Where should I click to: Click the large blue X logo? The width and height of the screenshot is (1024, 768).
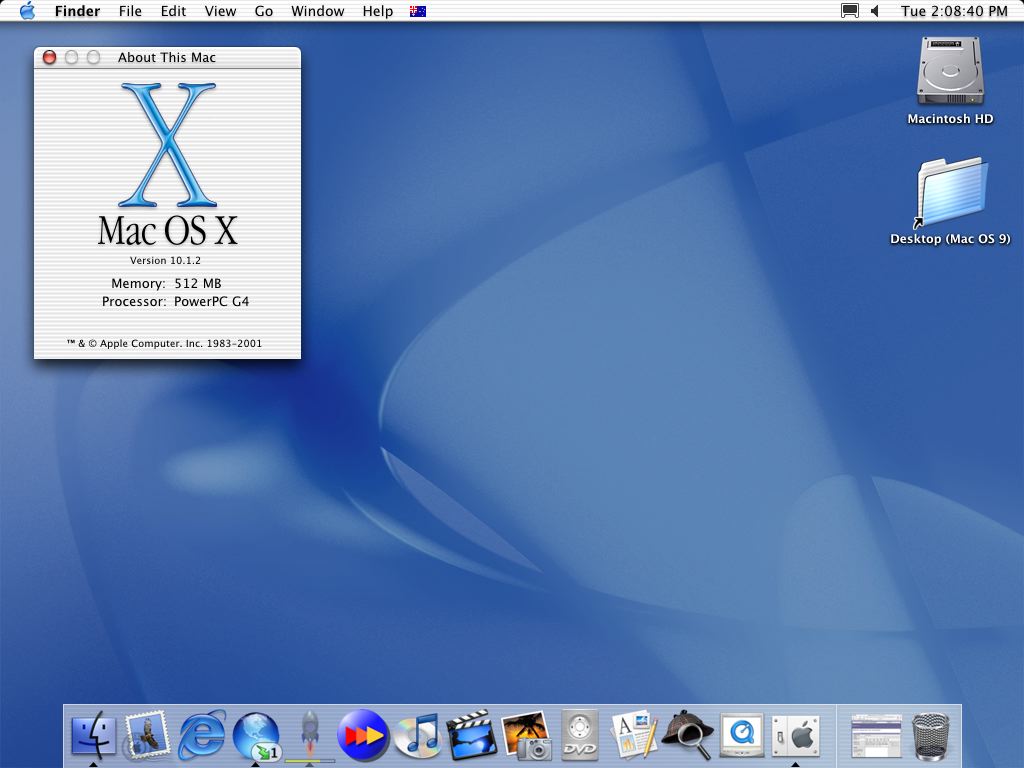pos(168,144)
